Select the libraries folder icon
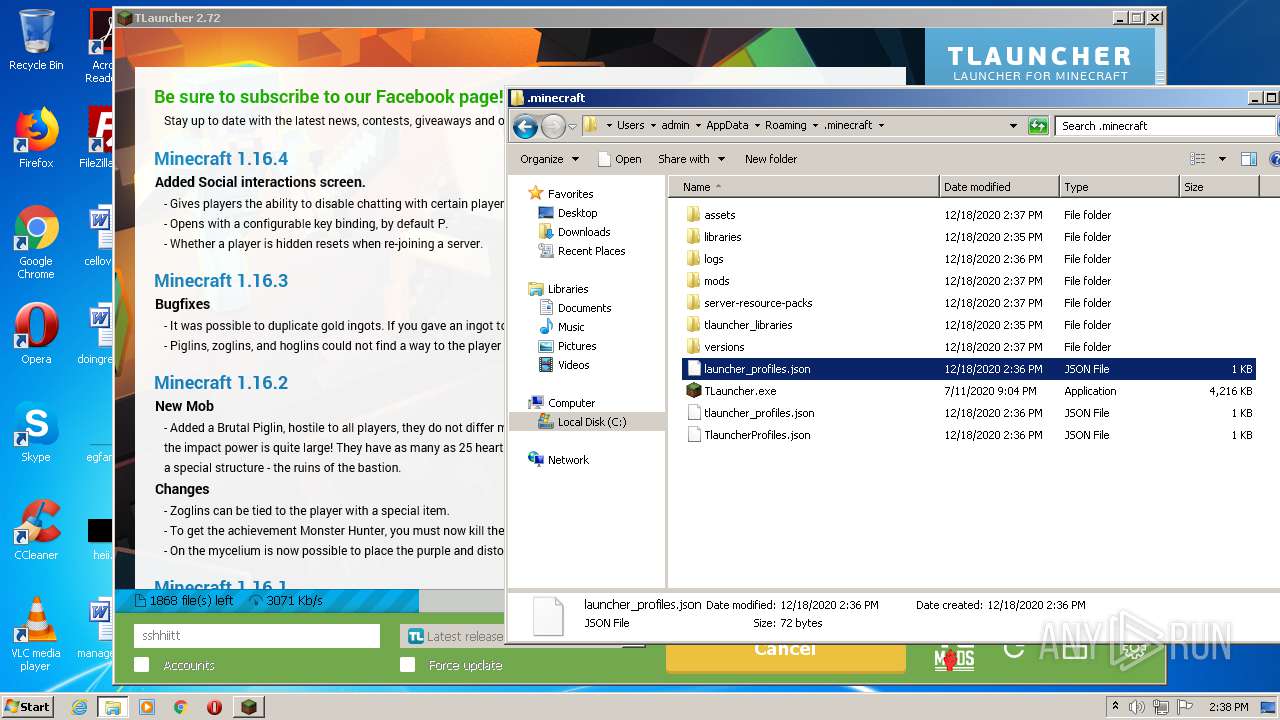Image resolution: width=1280 pixels, height=720 pixels. pyautogui.click(x=693, y=237)
